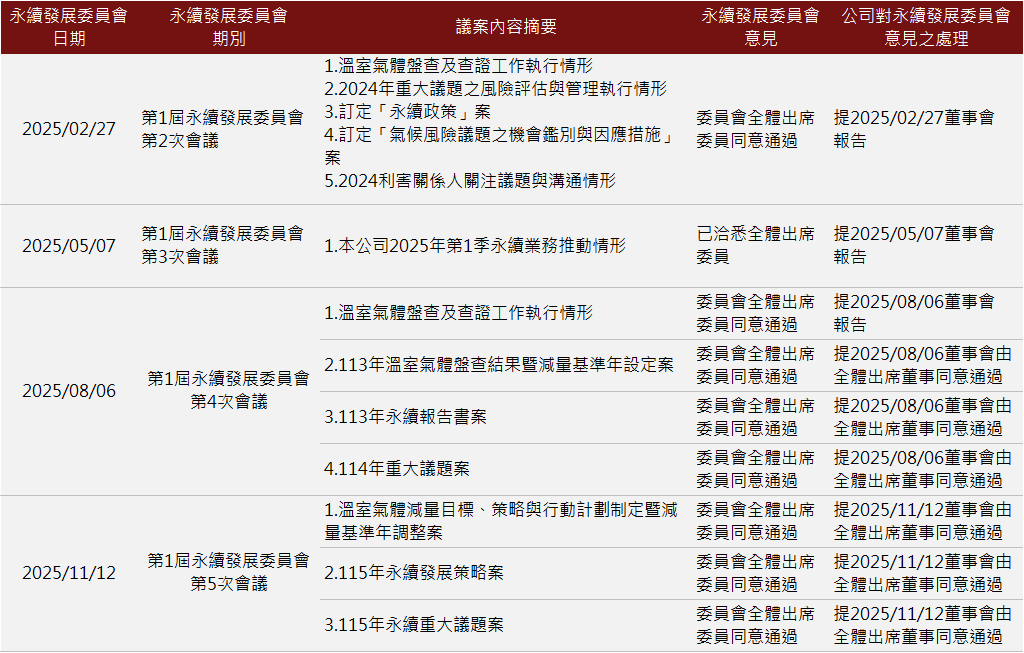Click the 永續發展委員會日期 column header
Screen dimensions: 1024x653
[69, 28]
